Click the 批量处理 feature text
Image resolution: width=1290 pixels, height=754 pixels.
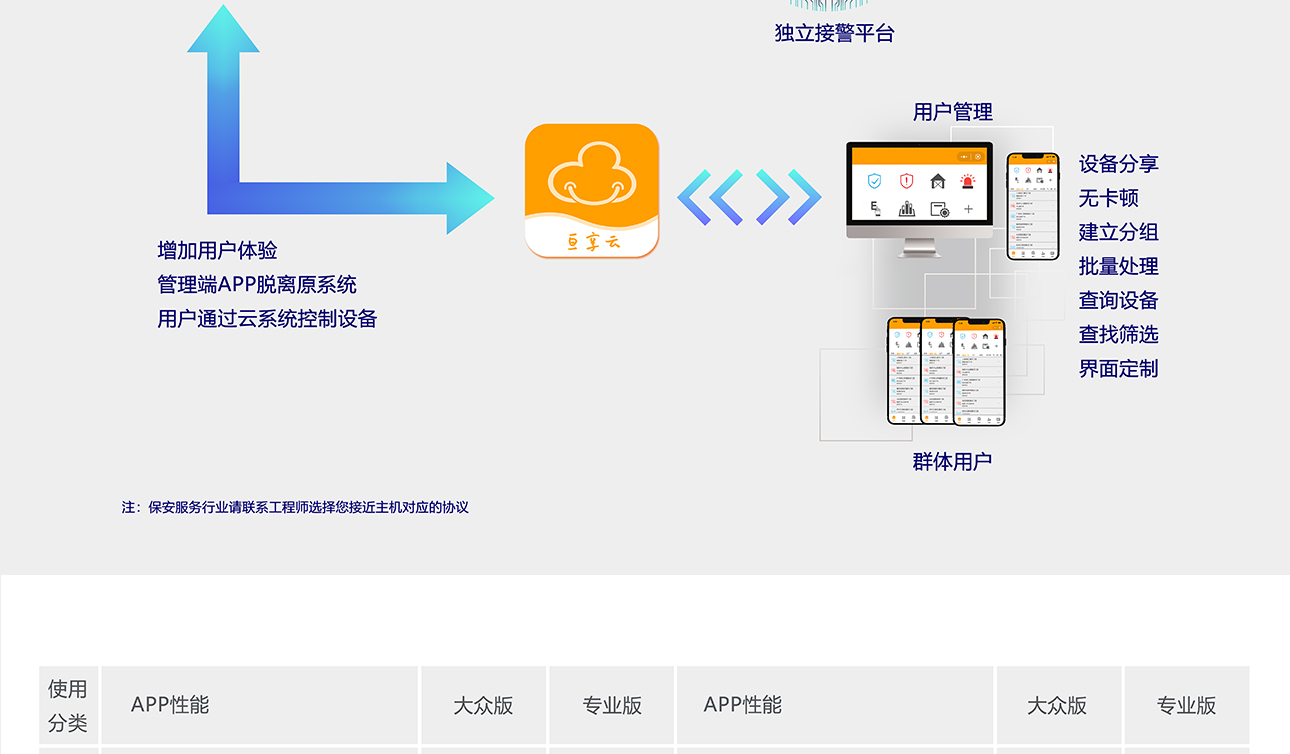(x=1118, y=266)
